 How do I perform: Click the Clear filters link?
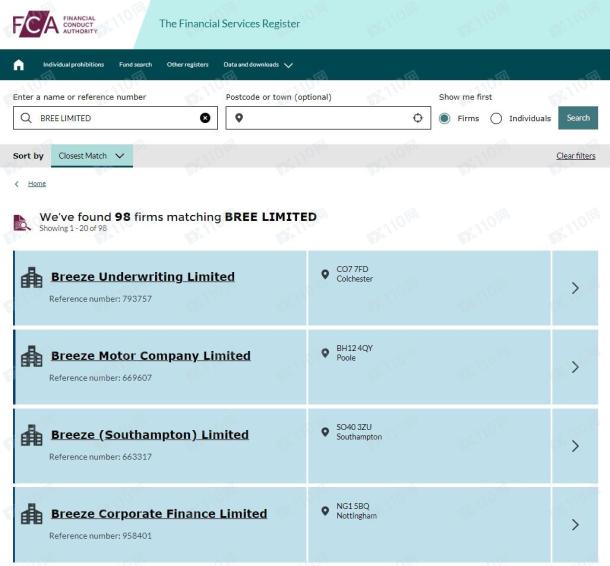tap(576, 156)
